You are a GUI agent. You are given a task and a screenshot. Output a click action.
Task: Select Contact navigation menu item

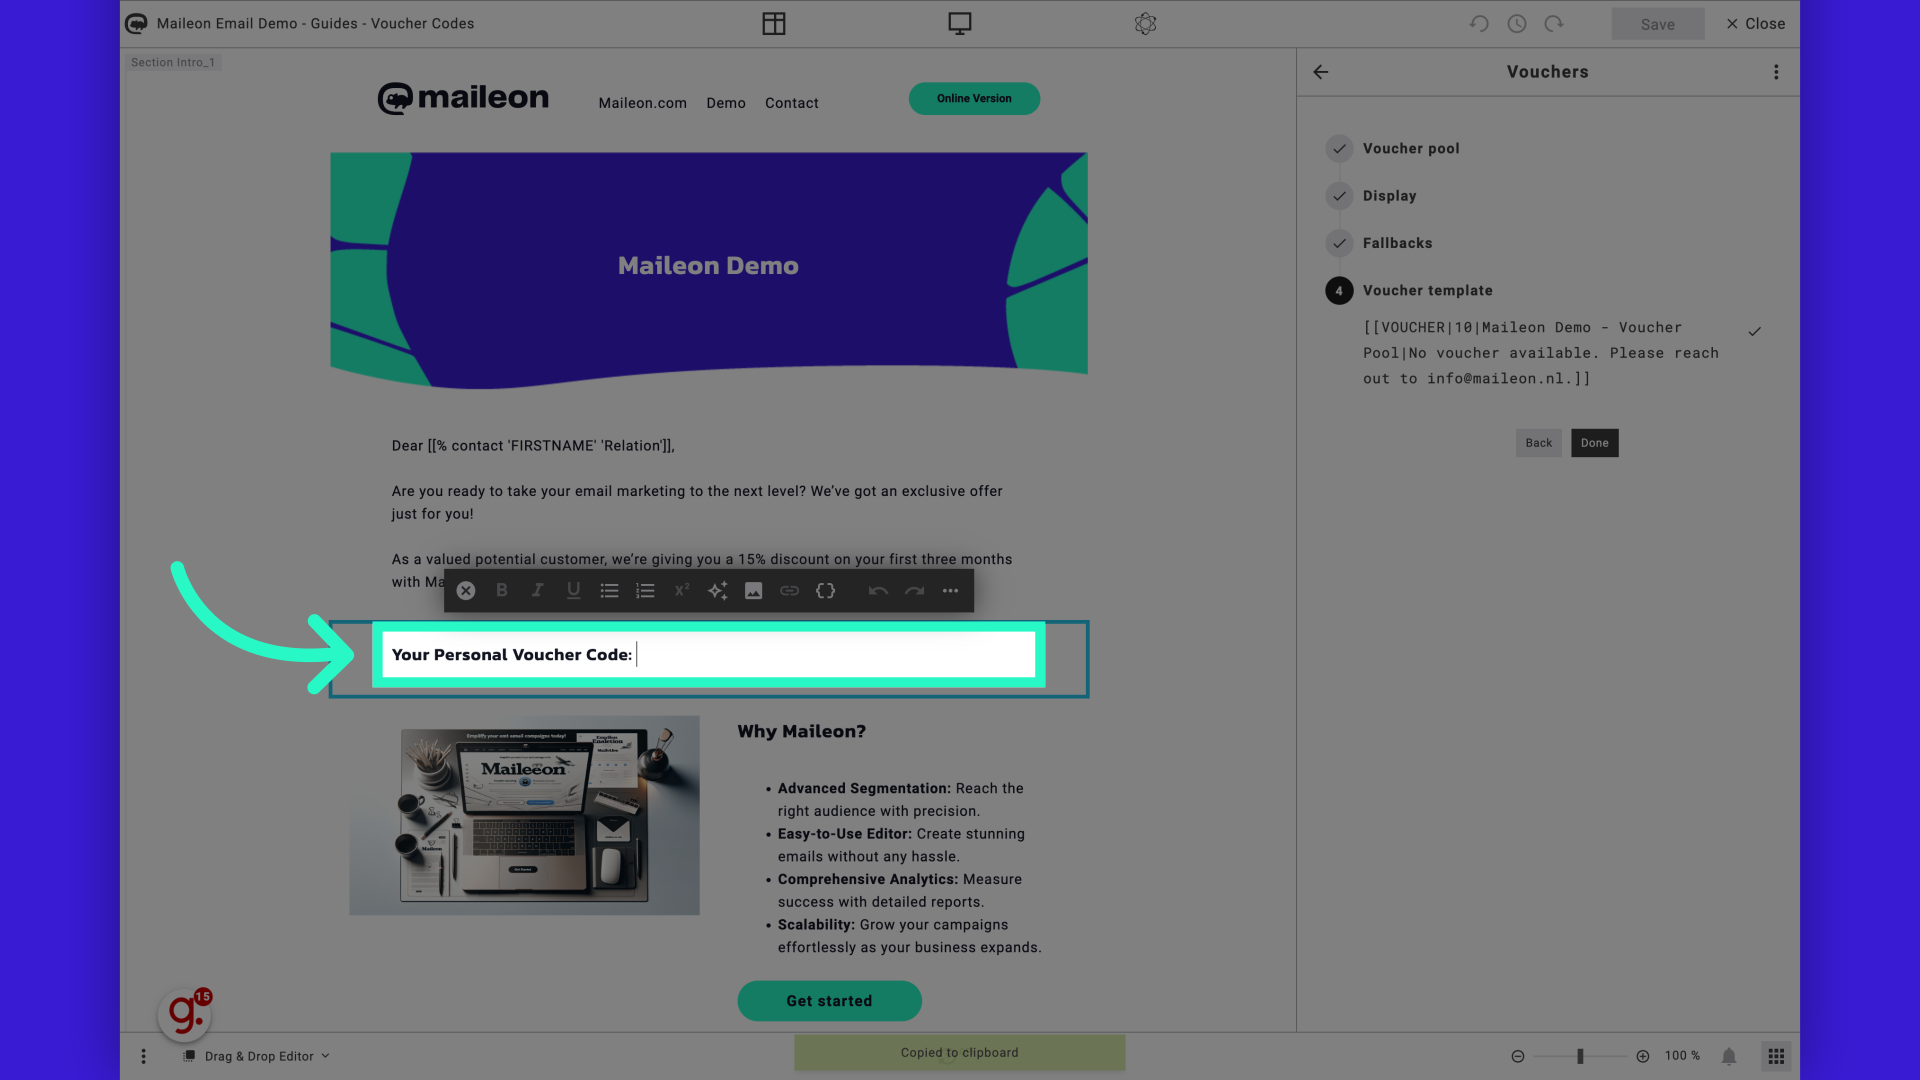click(x=791, y=102)
